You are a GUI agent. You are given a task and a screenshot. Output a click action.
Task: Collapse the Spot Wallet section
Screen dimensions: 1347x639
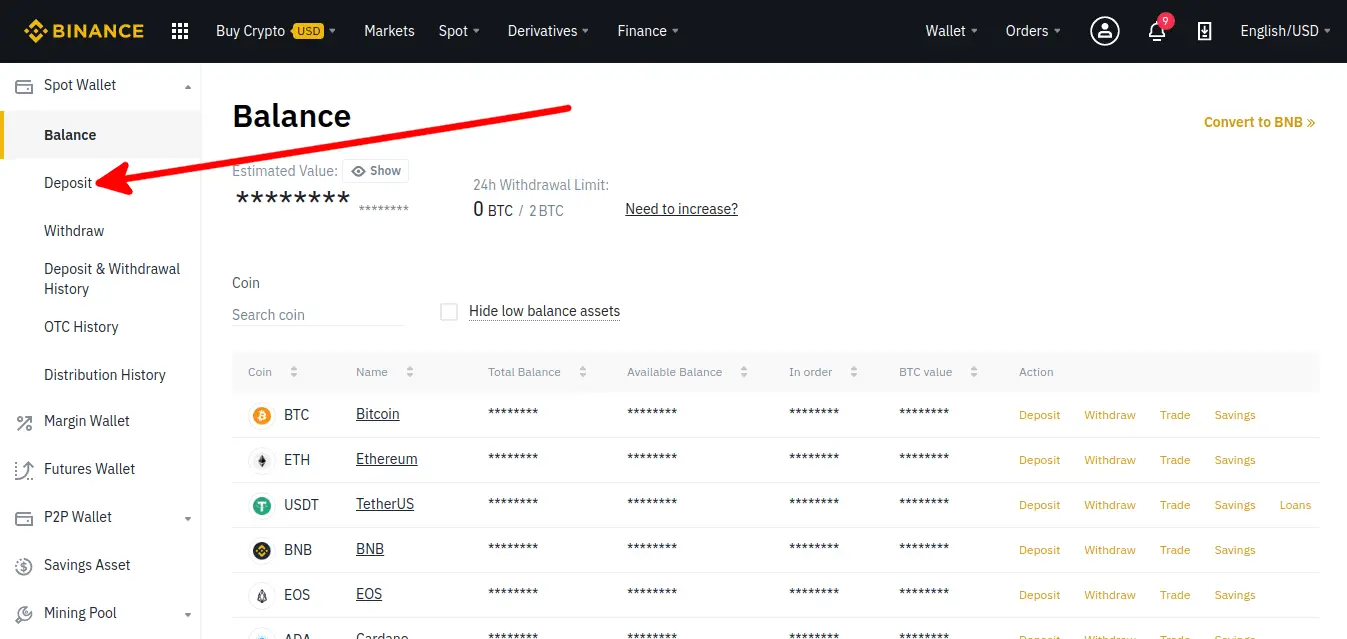(x=188, y=87)
